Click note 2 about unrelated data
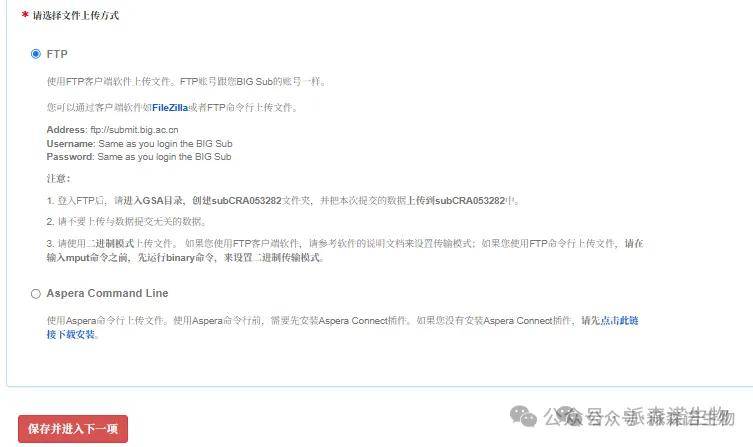 pyautogui.click(x=127, y=222)
